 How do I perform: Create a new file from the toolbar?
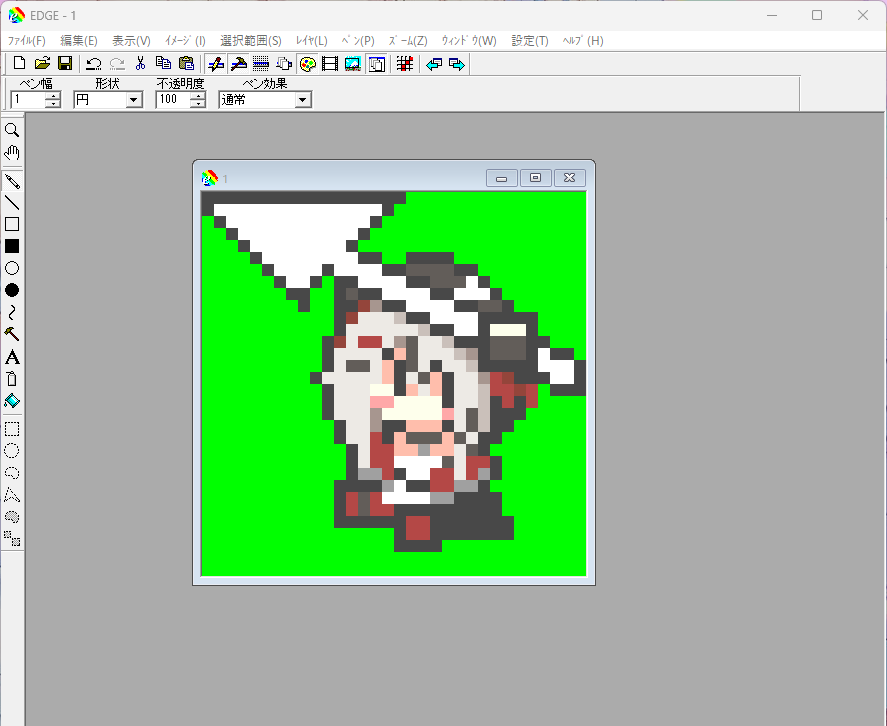click(x=19, y=63)
